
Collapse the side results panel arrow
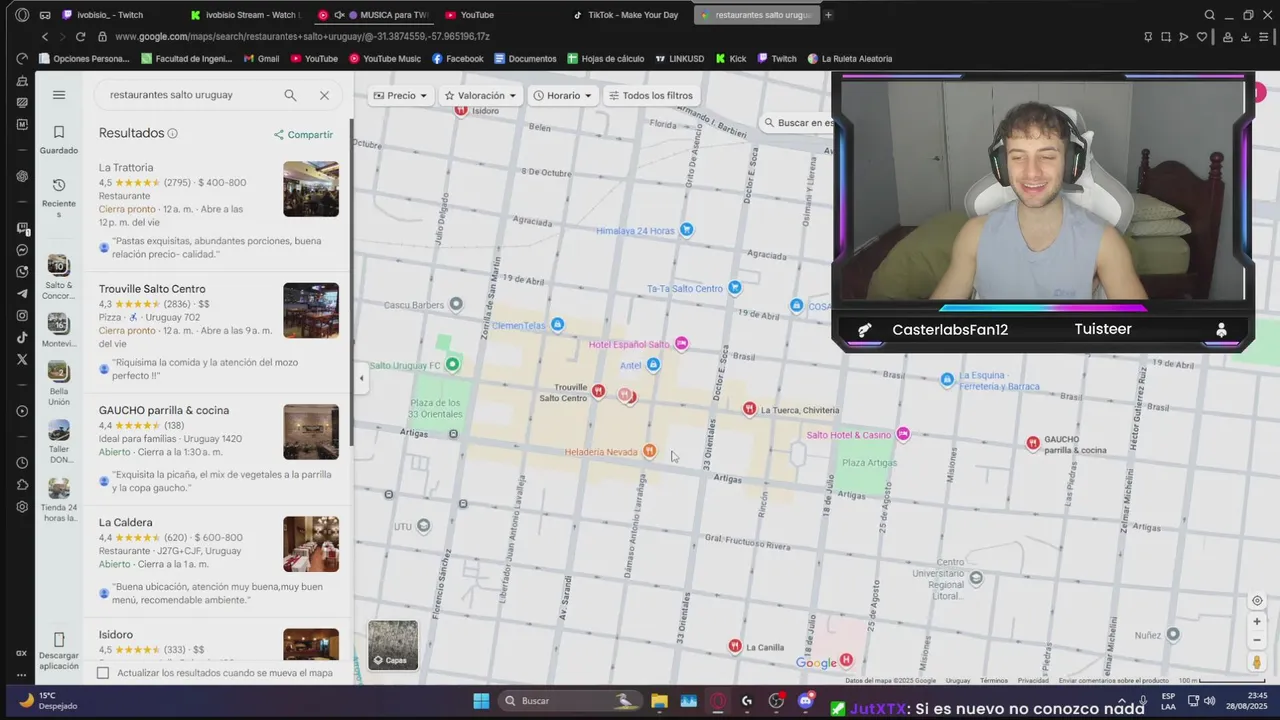pos(361,378)
